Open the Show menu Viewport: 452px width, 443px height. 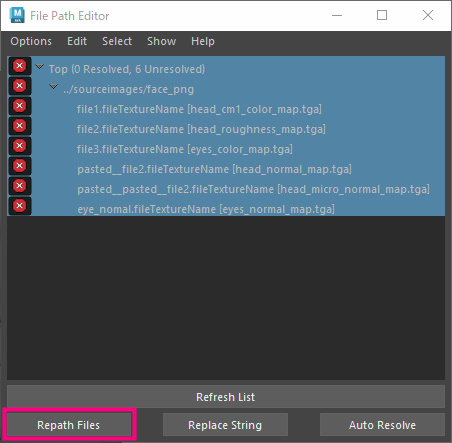[x=162, y=41]
